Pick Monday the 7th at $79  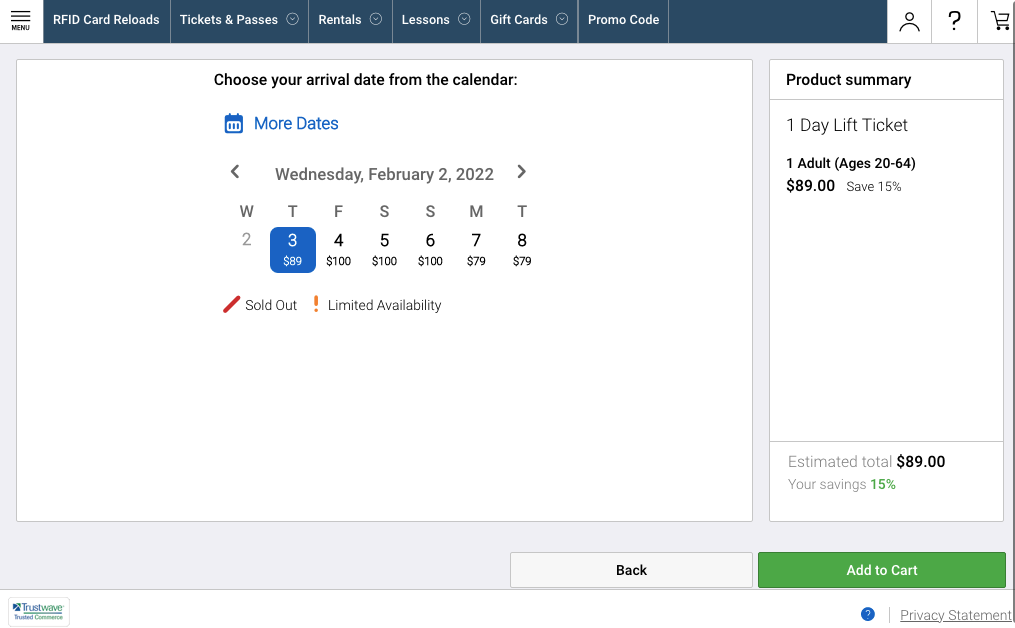coord(476,249)
